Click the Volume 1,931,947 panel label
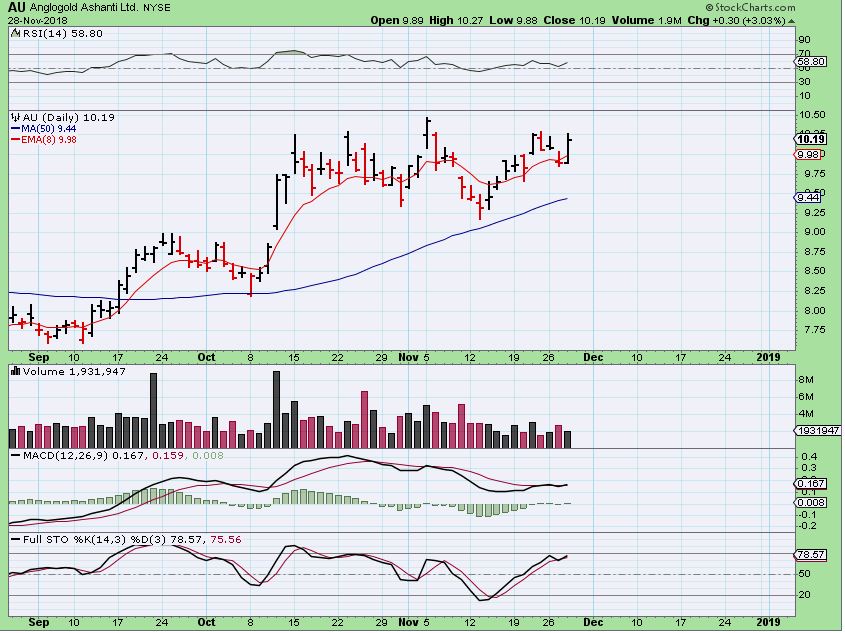This screenshot has width=845, height=633. click(74, 371)
